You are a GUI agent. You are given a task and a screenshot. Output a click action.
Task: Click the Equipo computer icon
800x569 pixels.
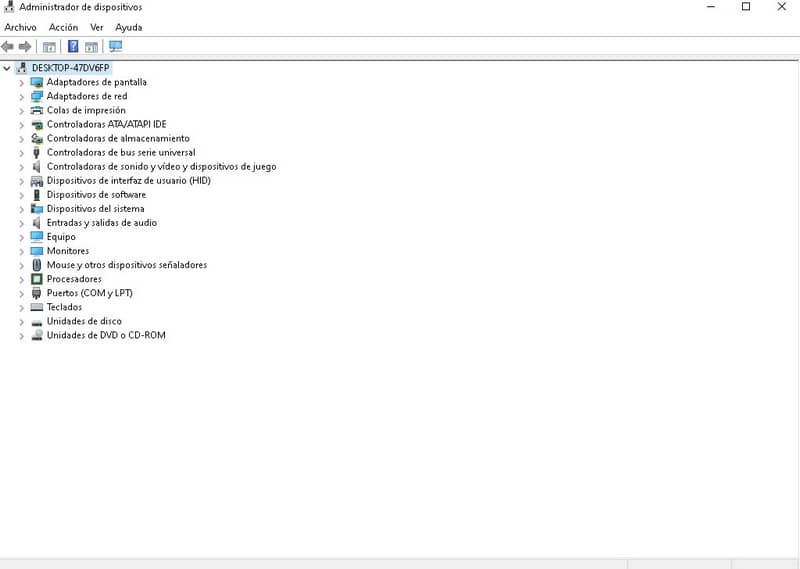pos(37,237)
